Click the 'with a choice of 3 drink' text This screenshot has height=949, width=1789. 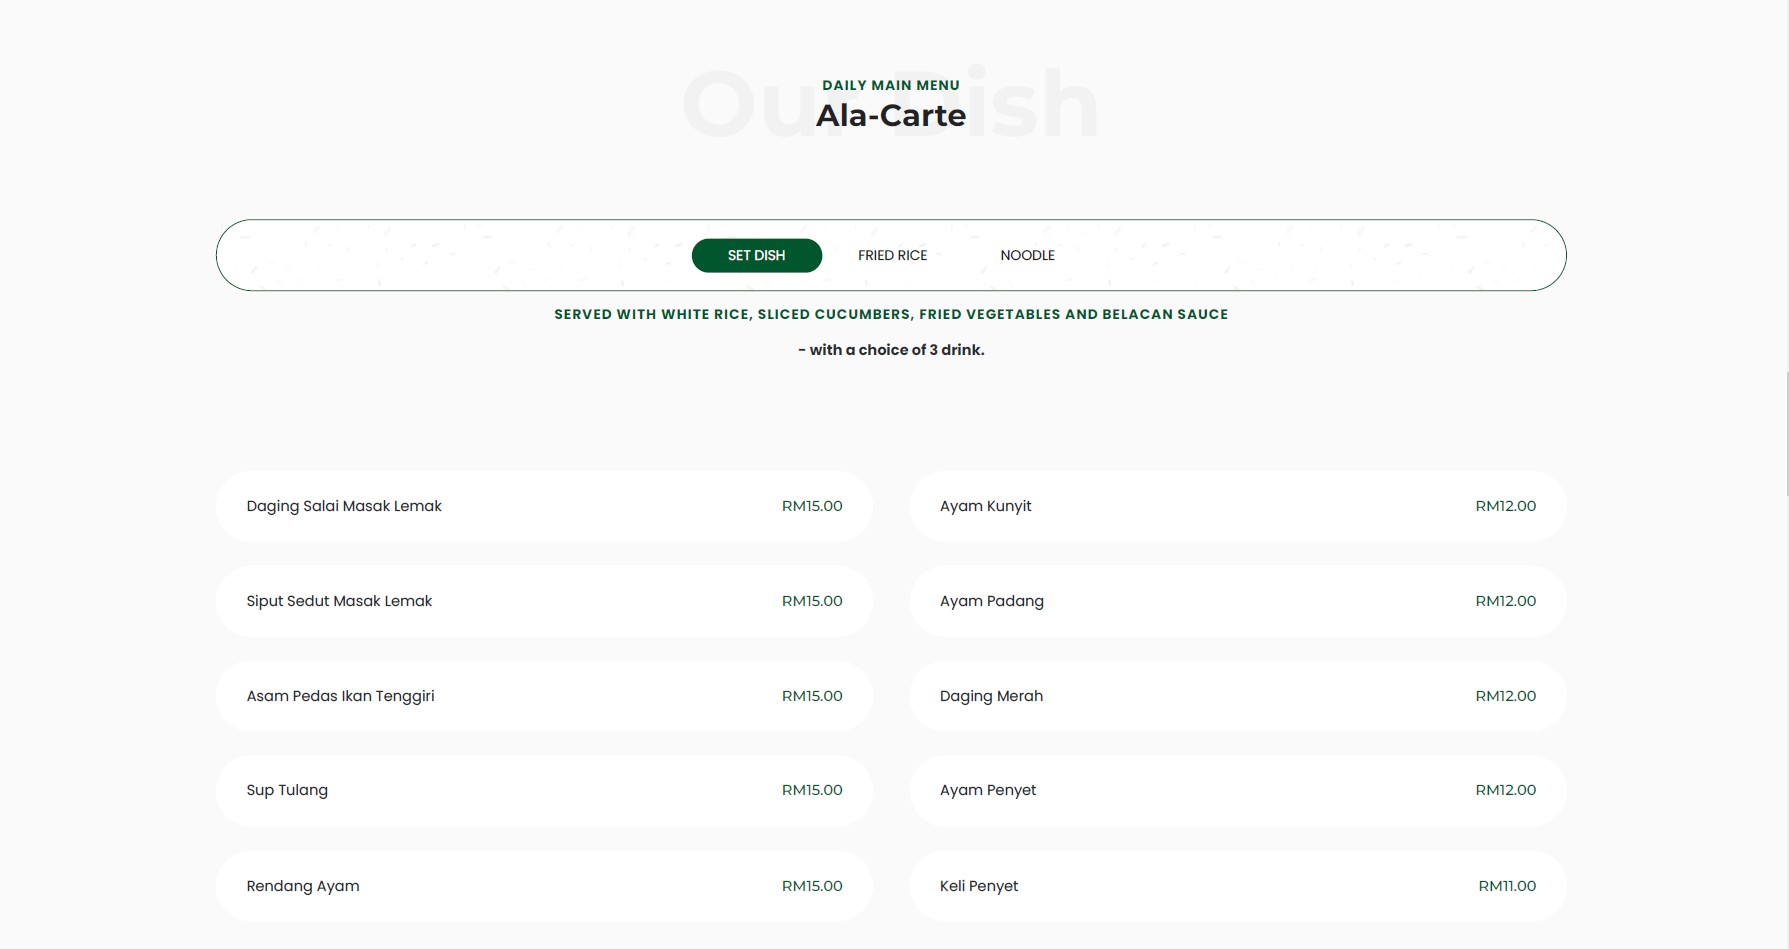891,350
